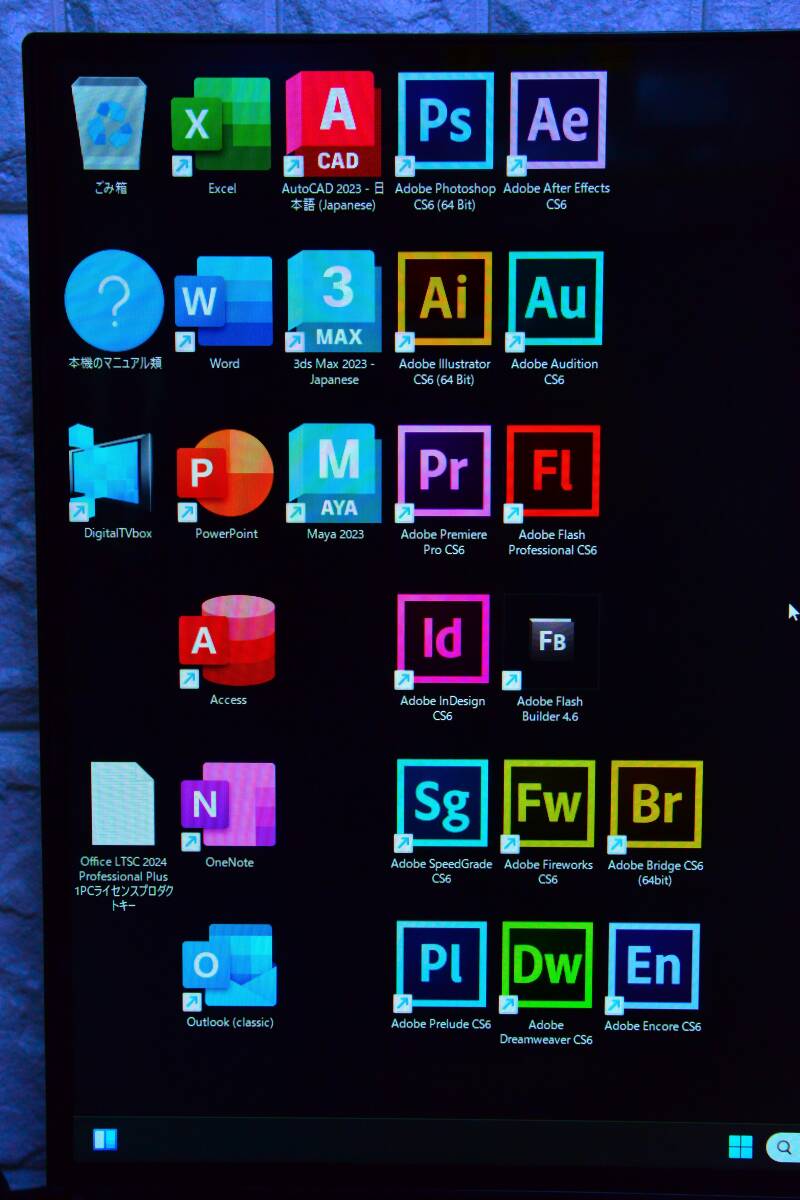
Task: Open AutoCAD 2023 Japanese shortcut
Action: [x=333, y=124]
